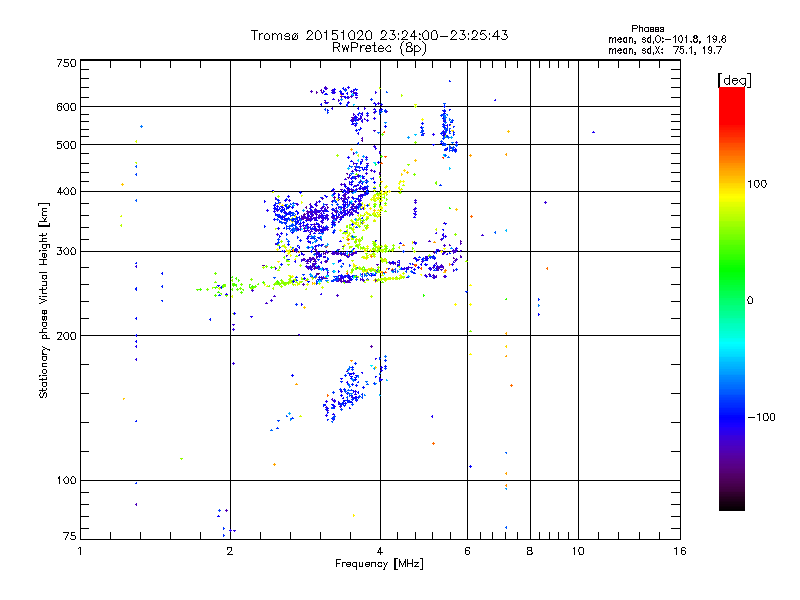800x600 pixels.
Task: Click the '400' y-axis tick label
Action: (66, 192)
